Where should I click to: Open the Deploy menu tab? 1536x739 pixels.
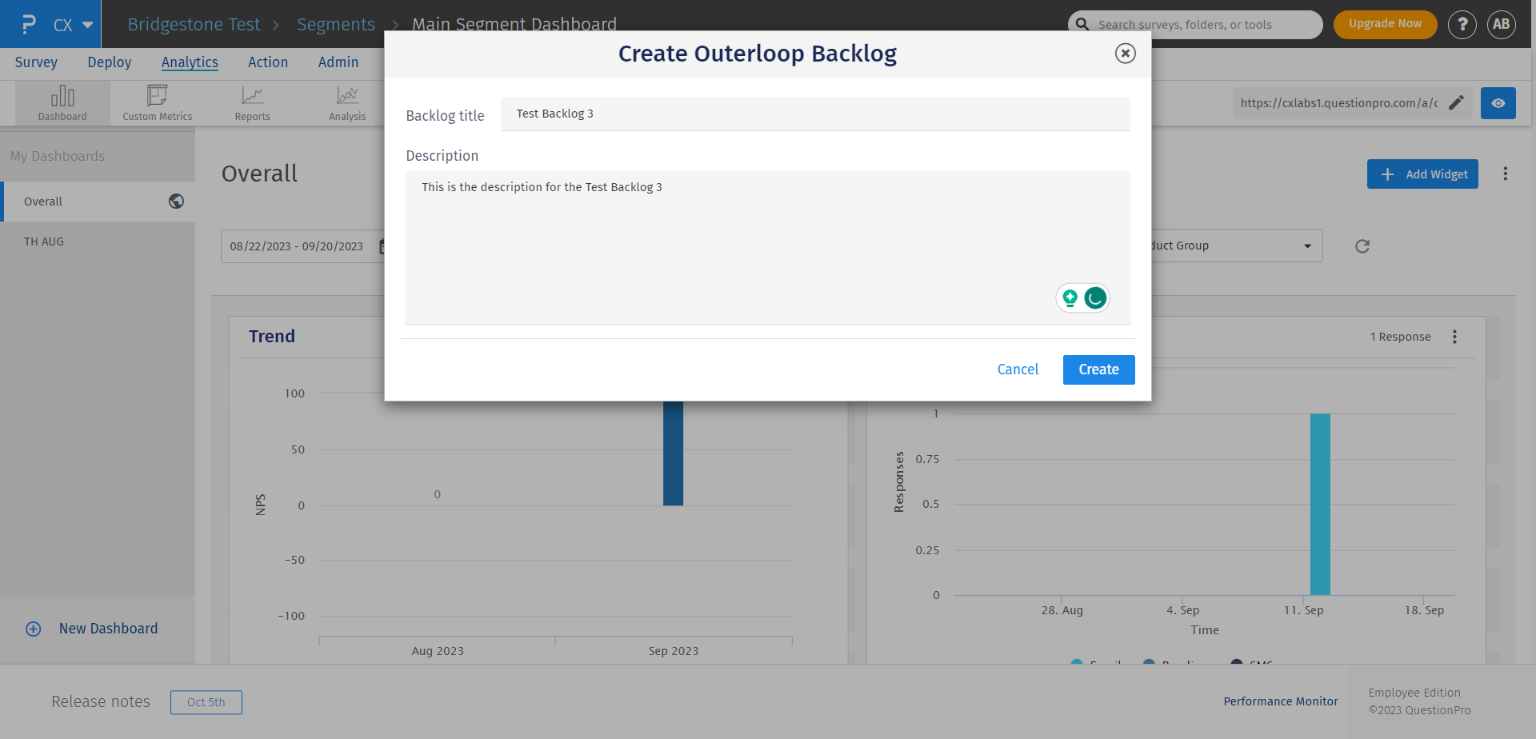coord(109,62)
